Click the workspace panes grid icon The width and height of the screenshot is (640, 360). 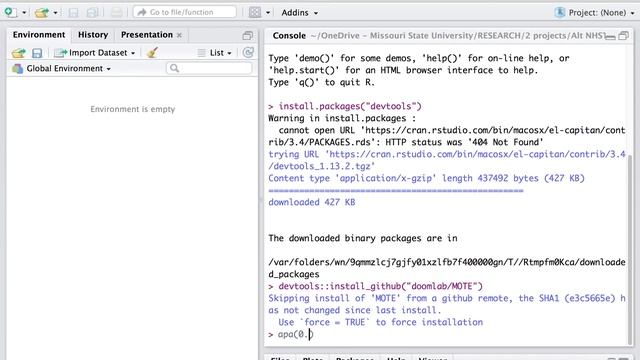[255, 13]
